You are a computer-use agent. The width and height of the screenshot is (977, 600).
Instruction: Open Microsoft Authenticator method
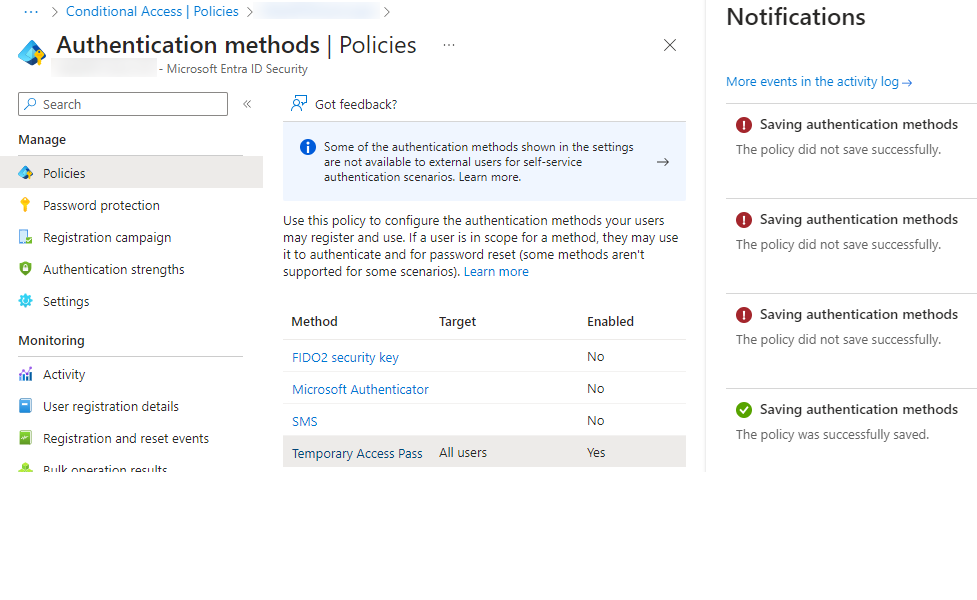click(x=360, y=389)
